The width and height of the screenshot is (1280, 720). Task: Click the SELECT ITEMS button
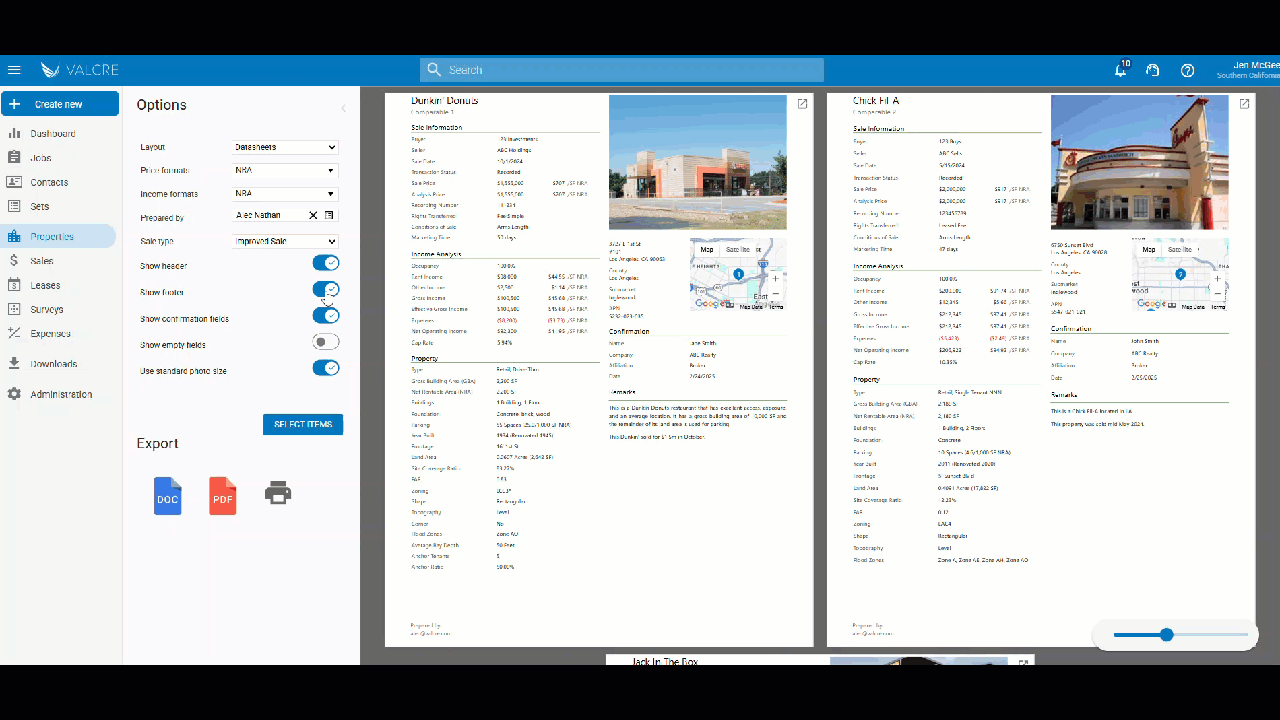point(303,424)
